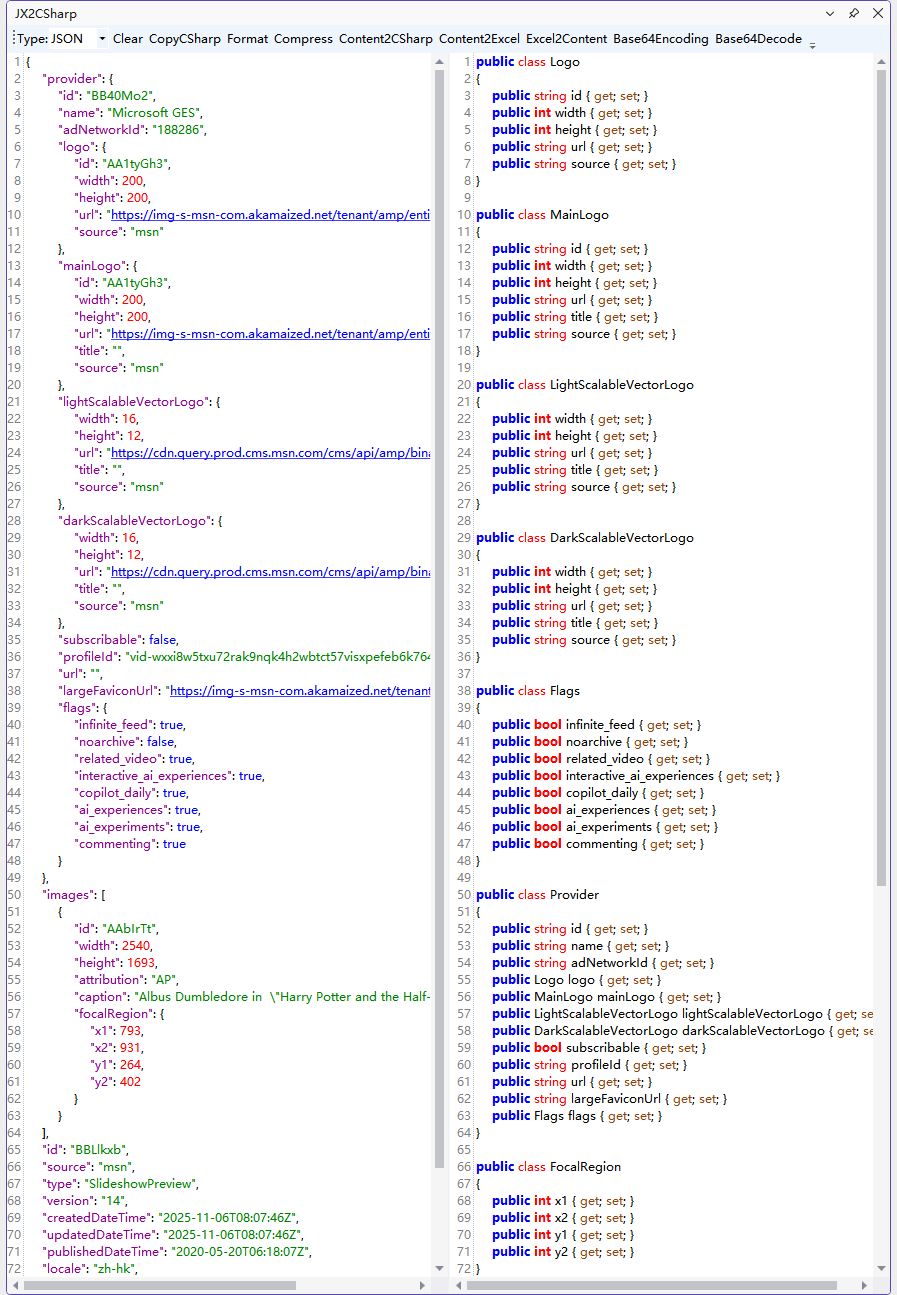The image size is (897, 1295).
Task: Close the JX2CSharp panel
Action: point(877,14)
